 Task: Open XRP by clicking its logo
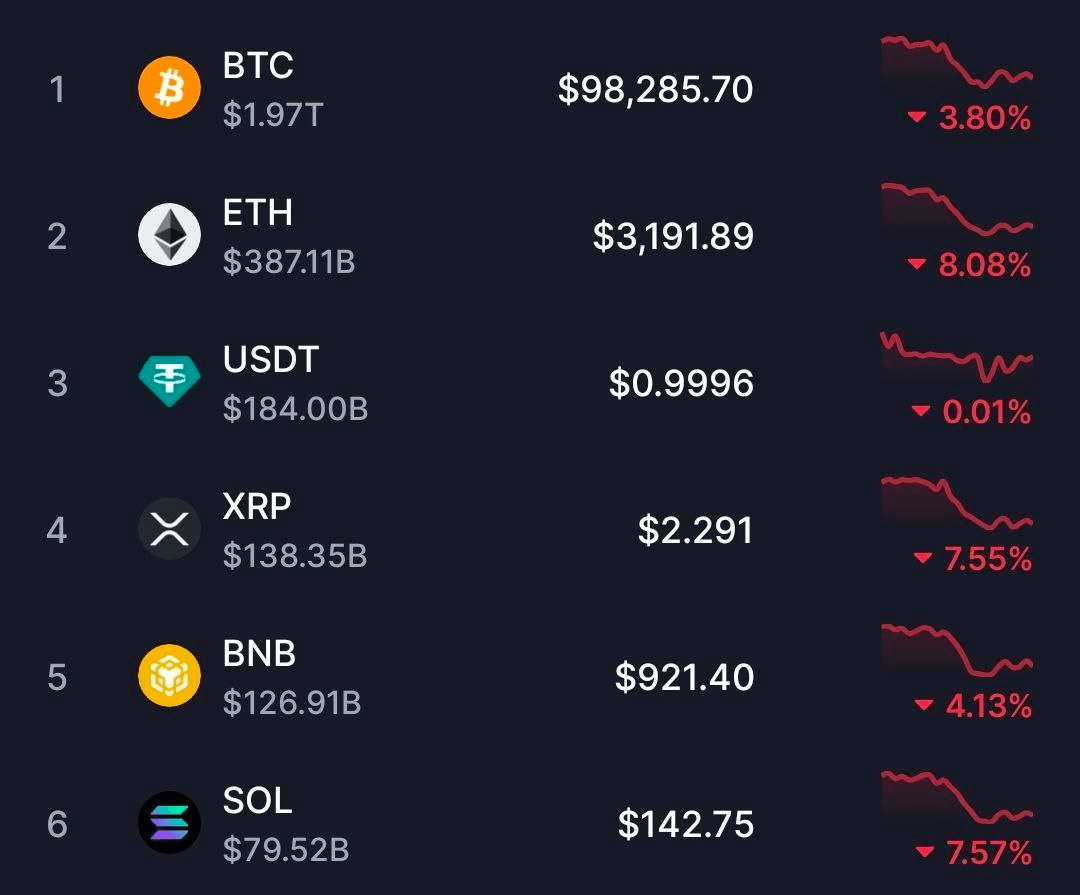click(x=168, y=528)
